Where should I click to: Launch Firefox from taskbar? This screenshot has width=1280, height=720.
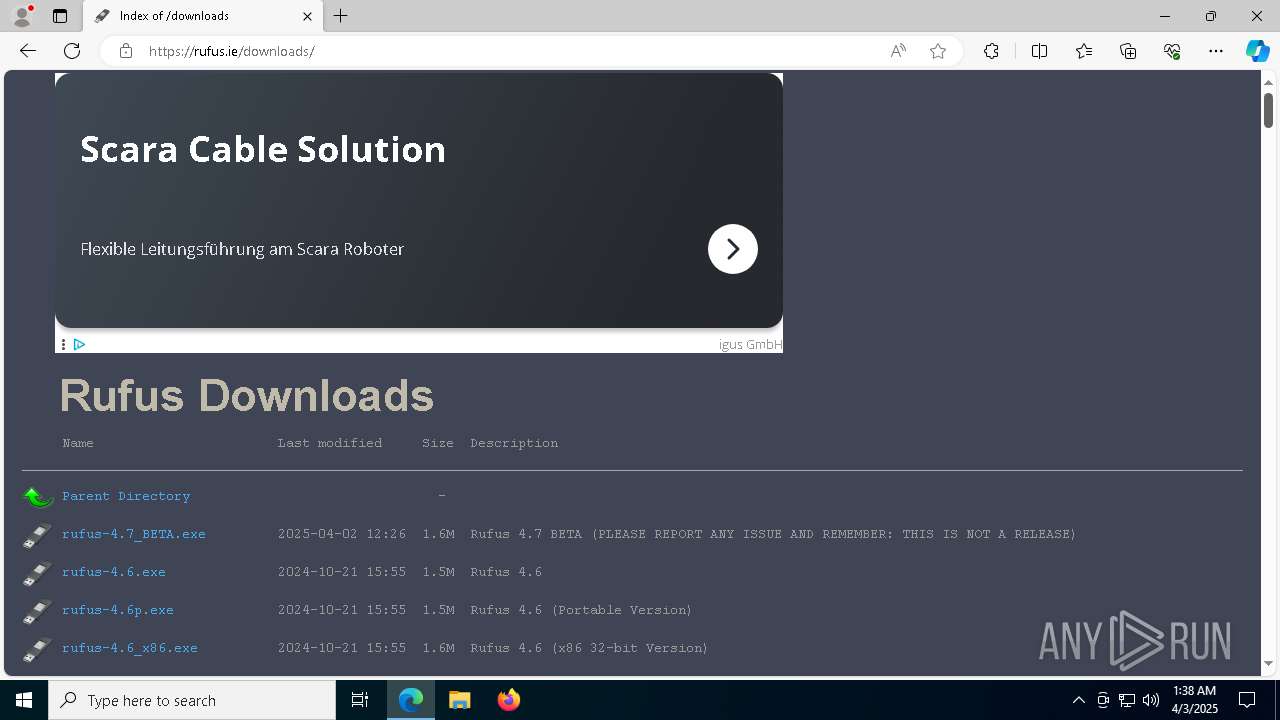[509, 700]
